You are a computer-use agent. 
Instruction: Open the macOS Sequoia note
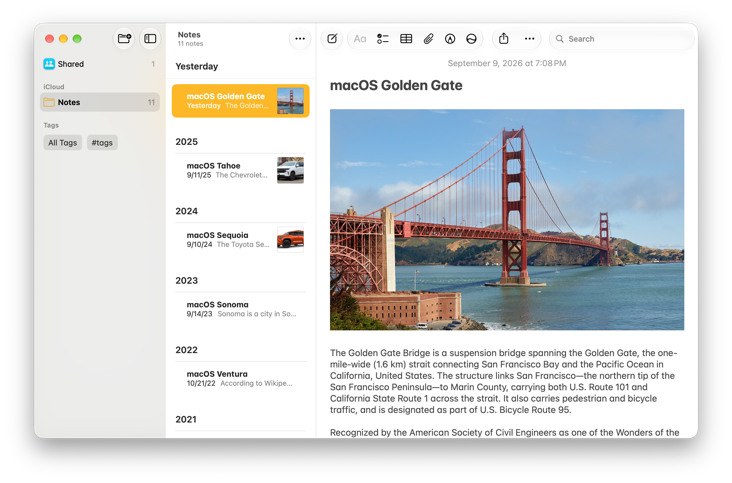(240, 239)
